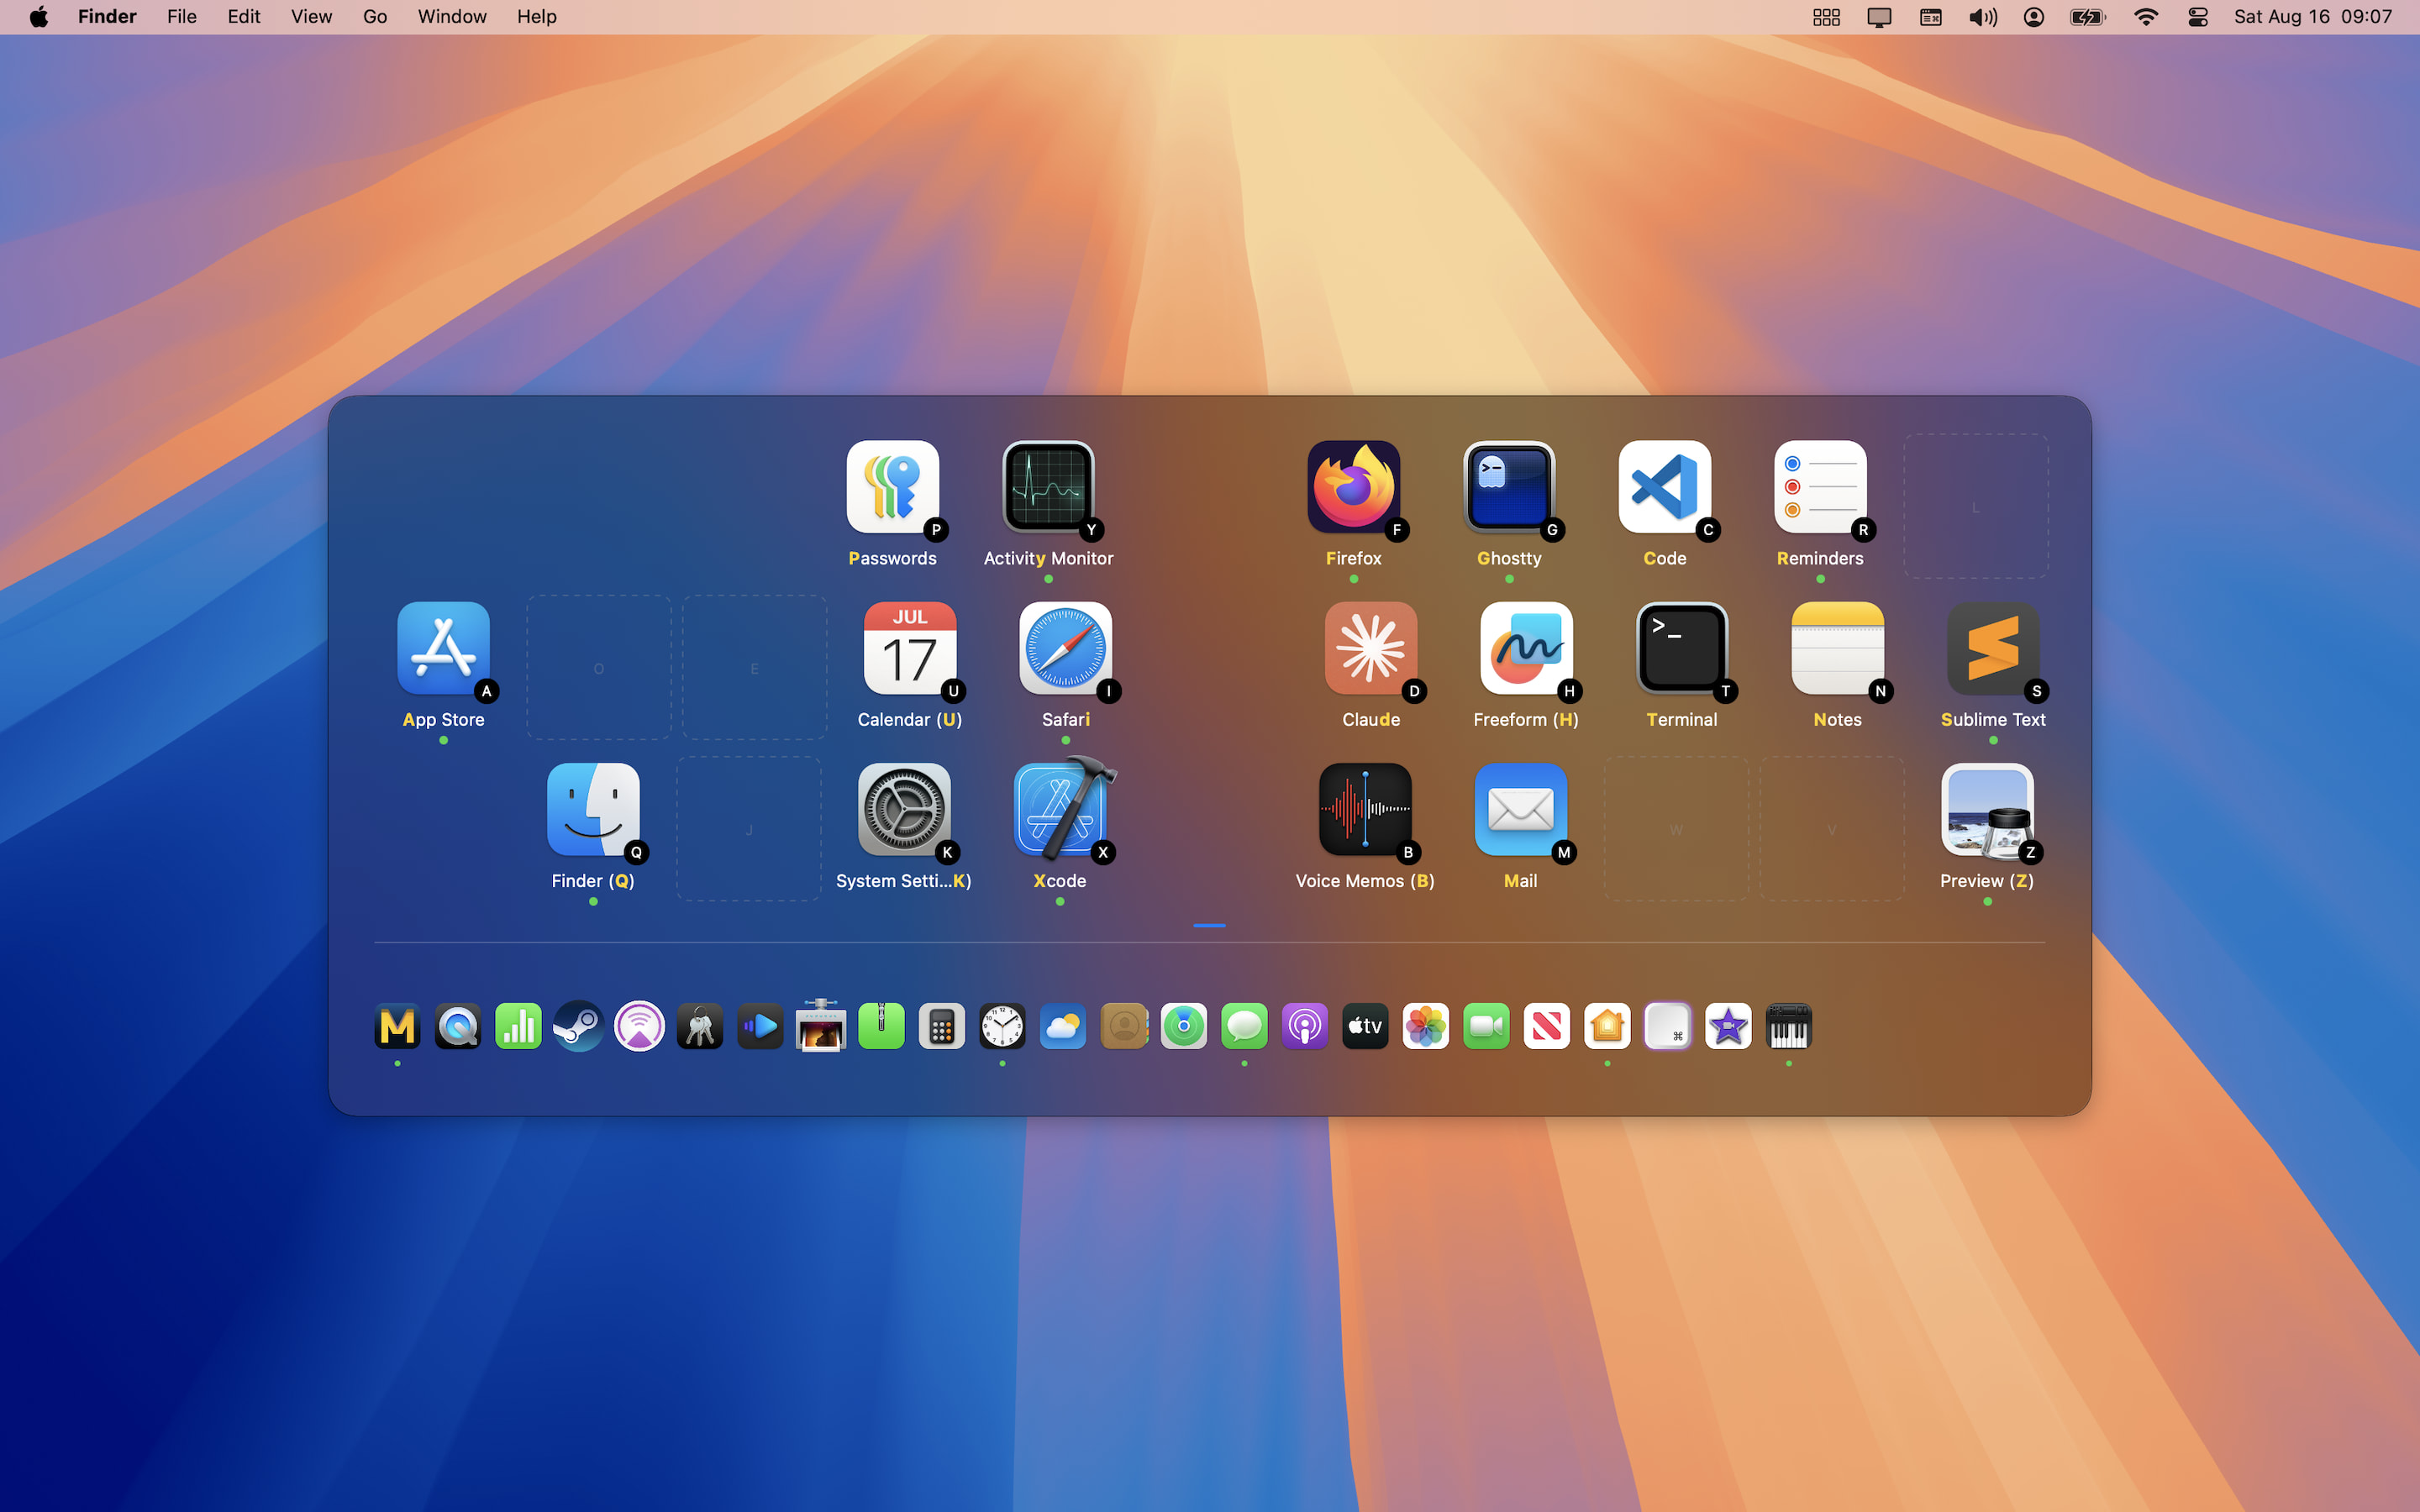Launch Keychain Access from the bottom row

(x=700, y=1026)
